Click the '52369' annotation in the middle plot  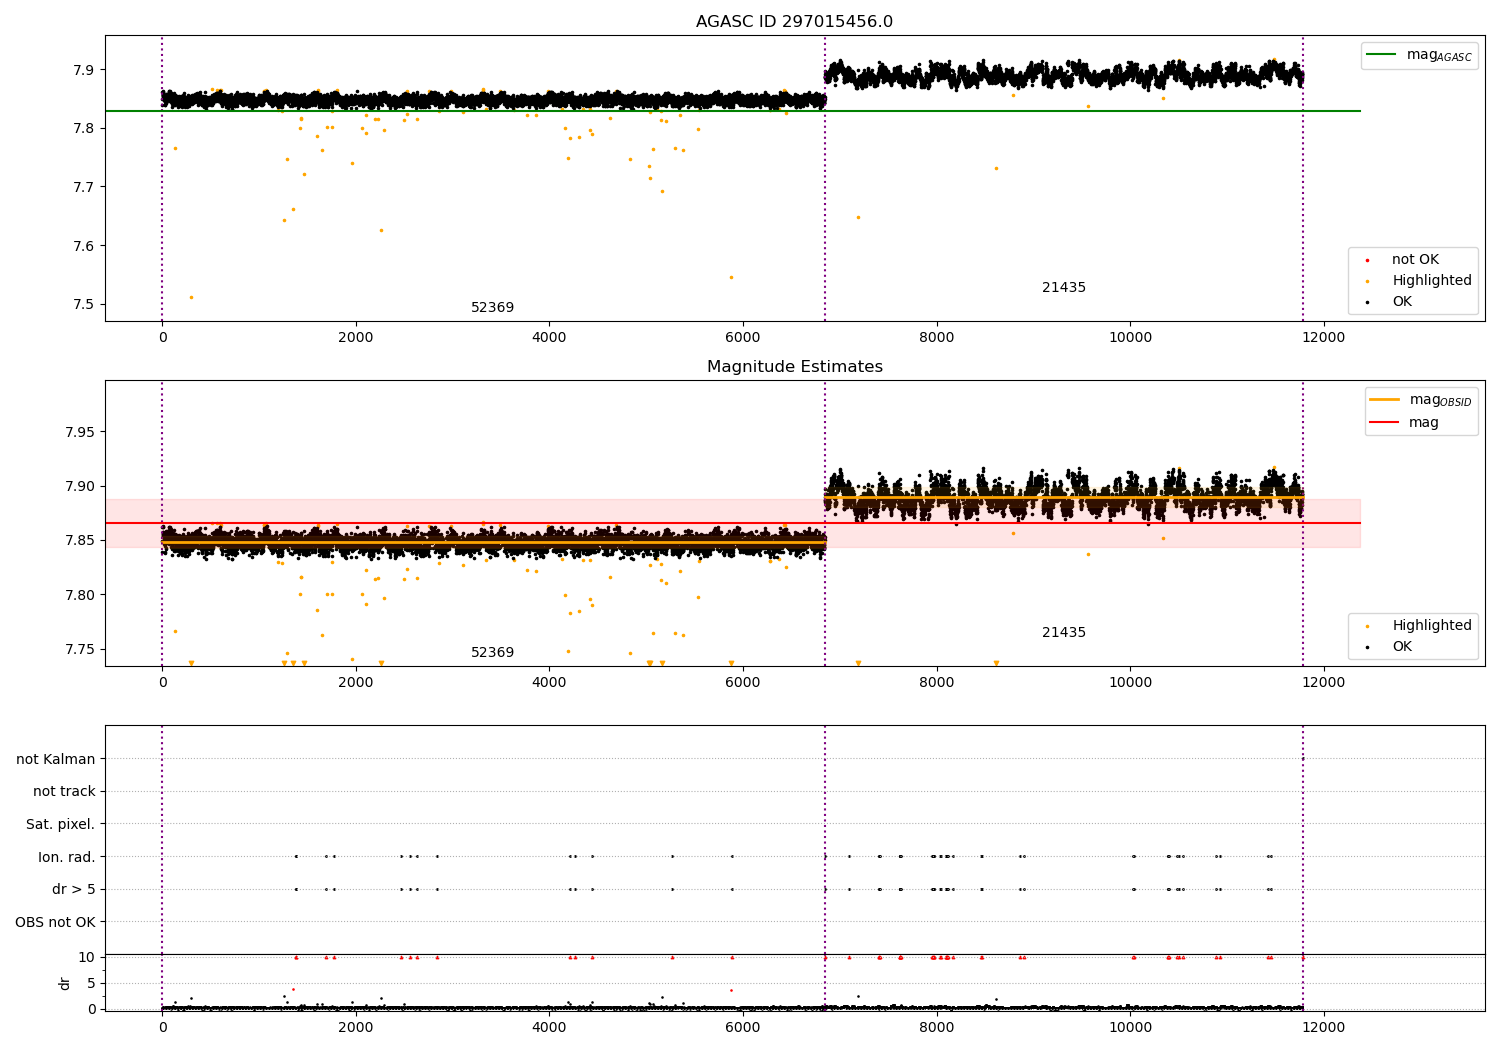click(x=492, y=653)
